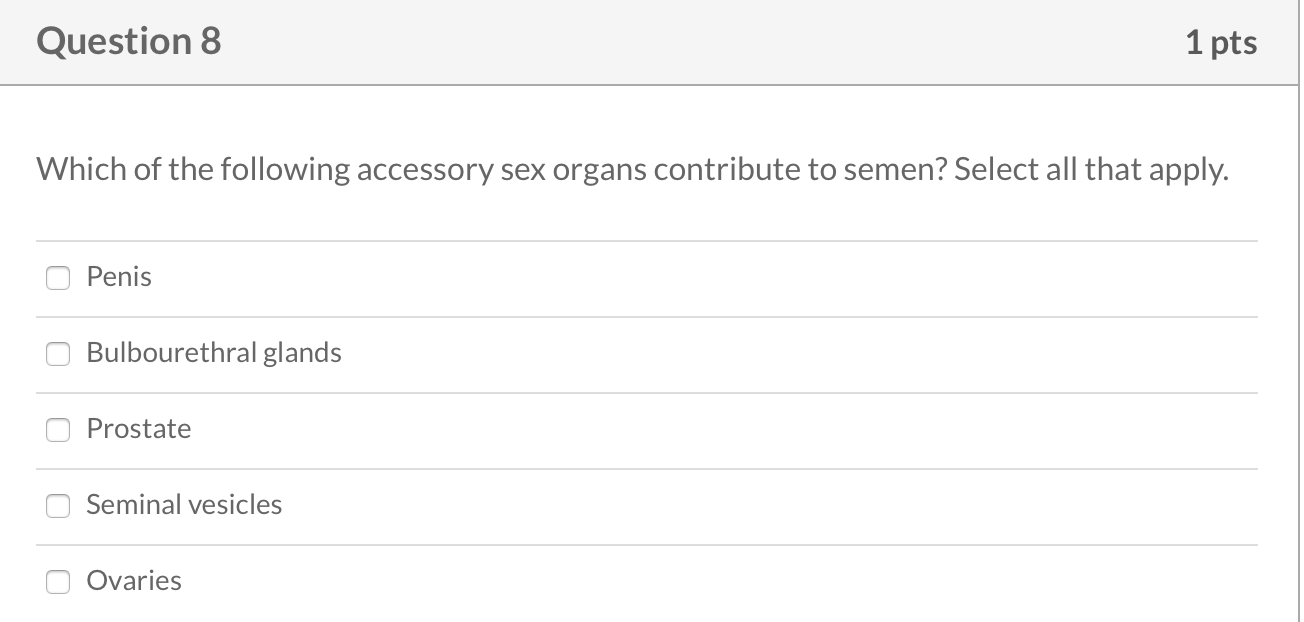This screenshot has width=1304, height=622.
Task: Check the Penis checkbox
Action: click(x=59, y=278)
